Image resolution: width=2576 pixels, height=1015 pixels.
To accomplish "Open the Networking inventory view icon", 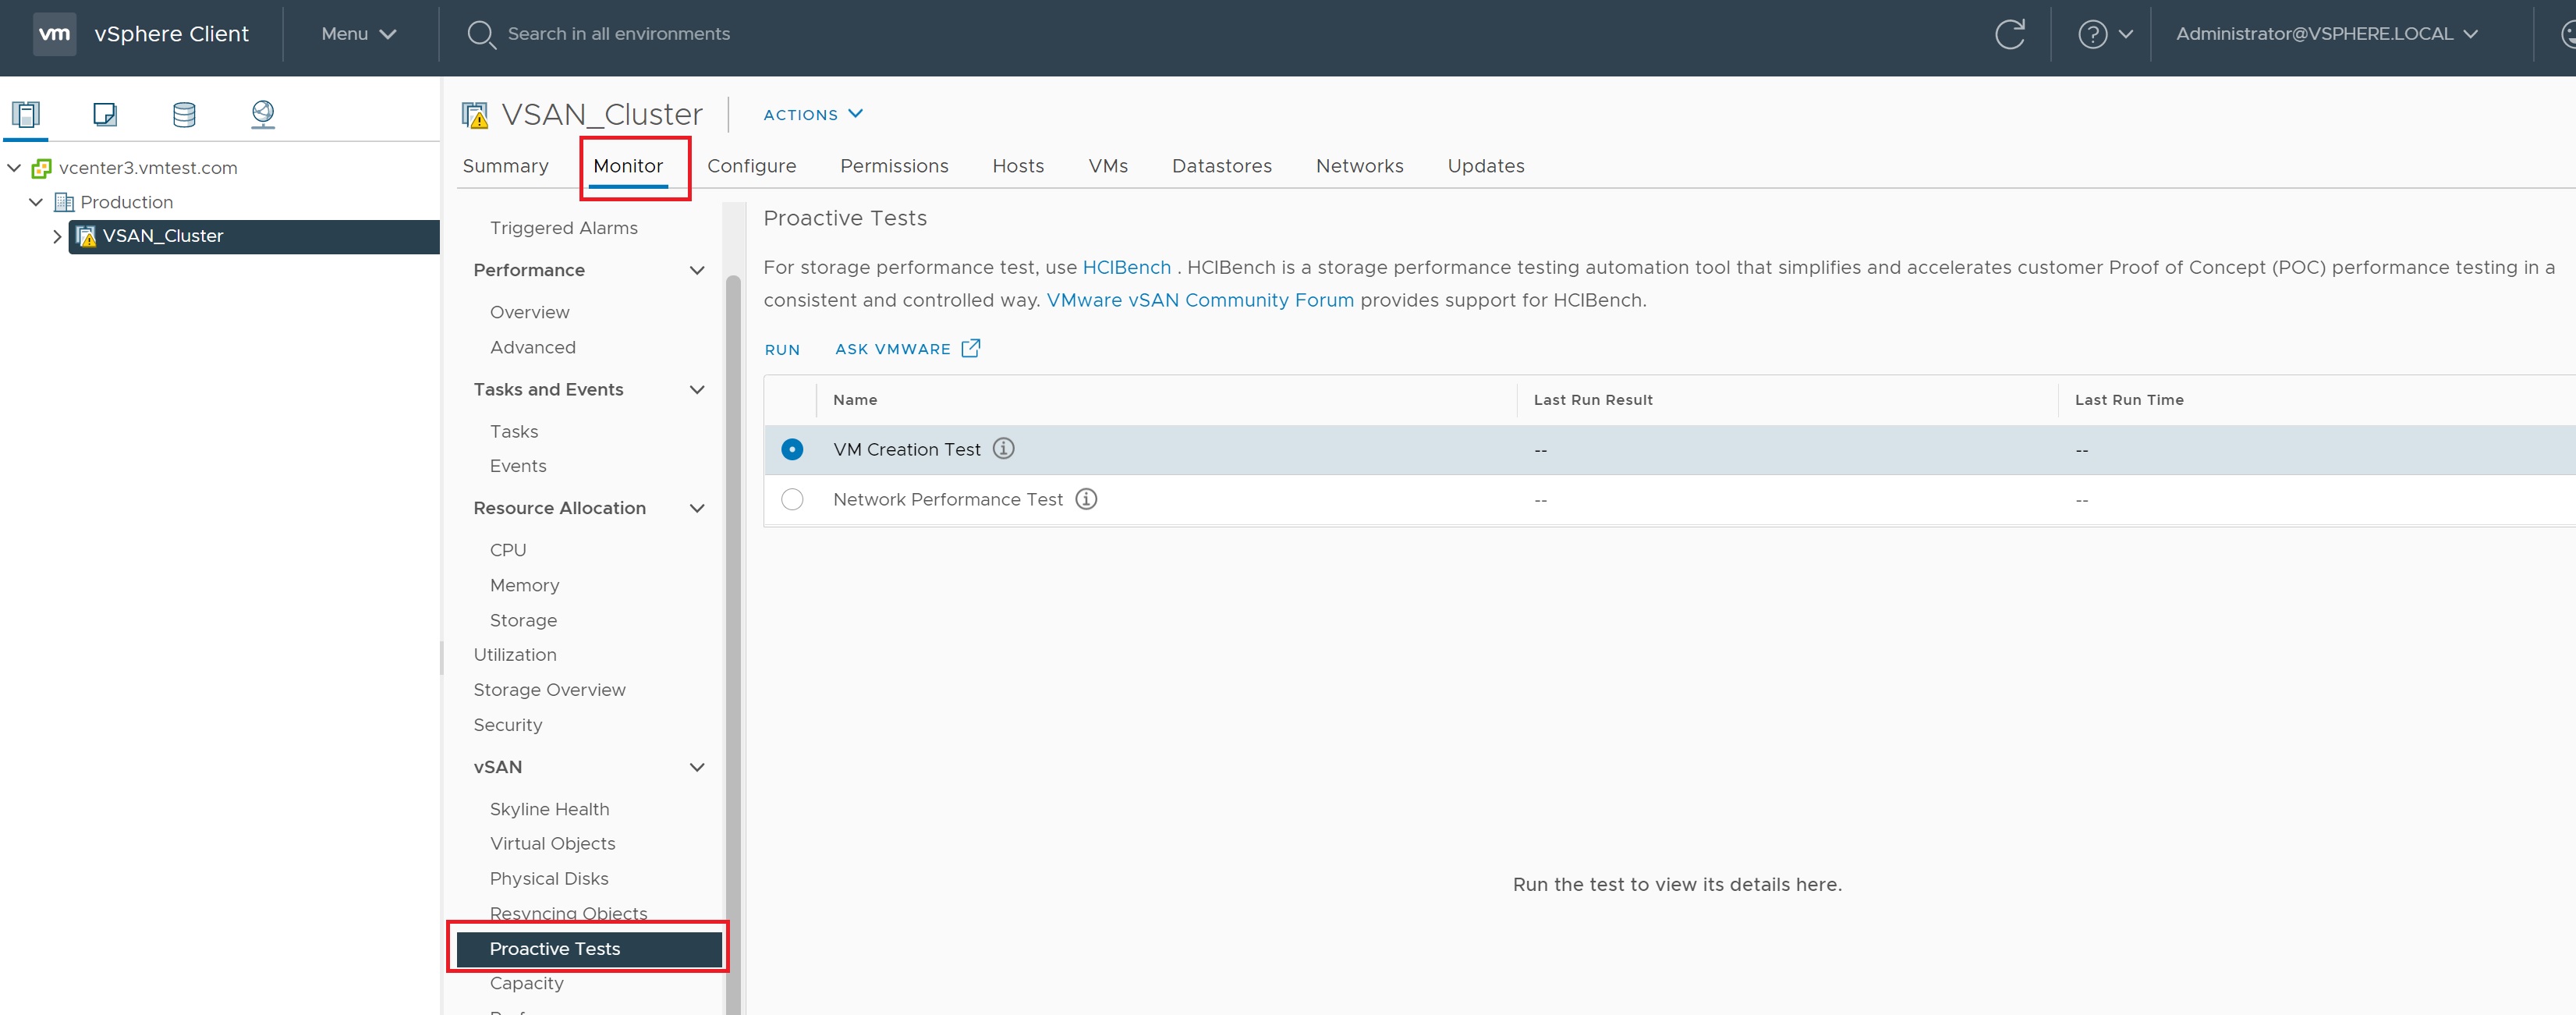I will click(x=263, y=114).
